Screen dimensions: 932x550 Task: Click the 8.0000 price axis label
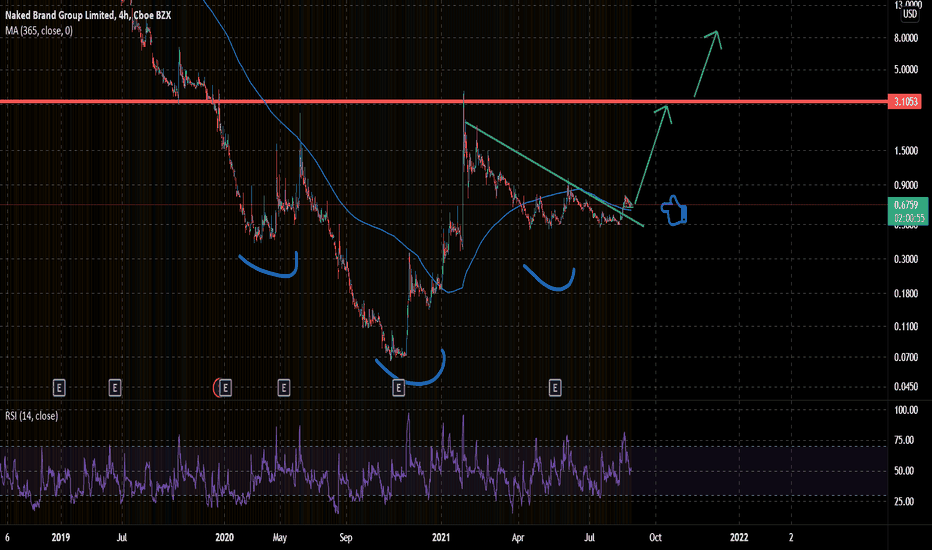(x=906, y=38)
